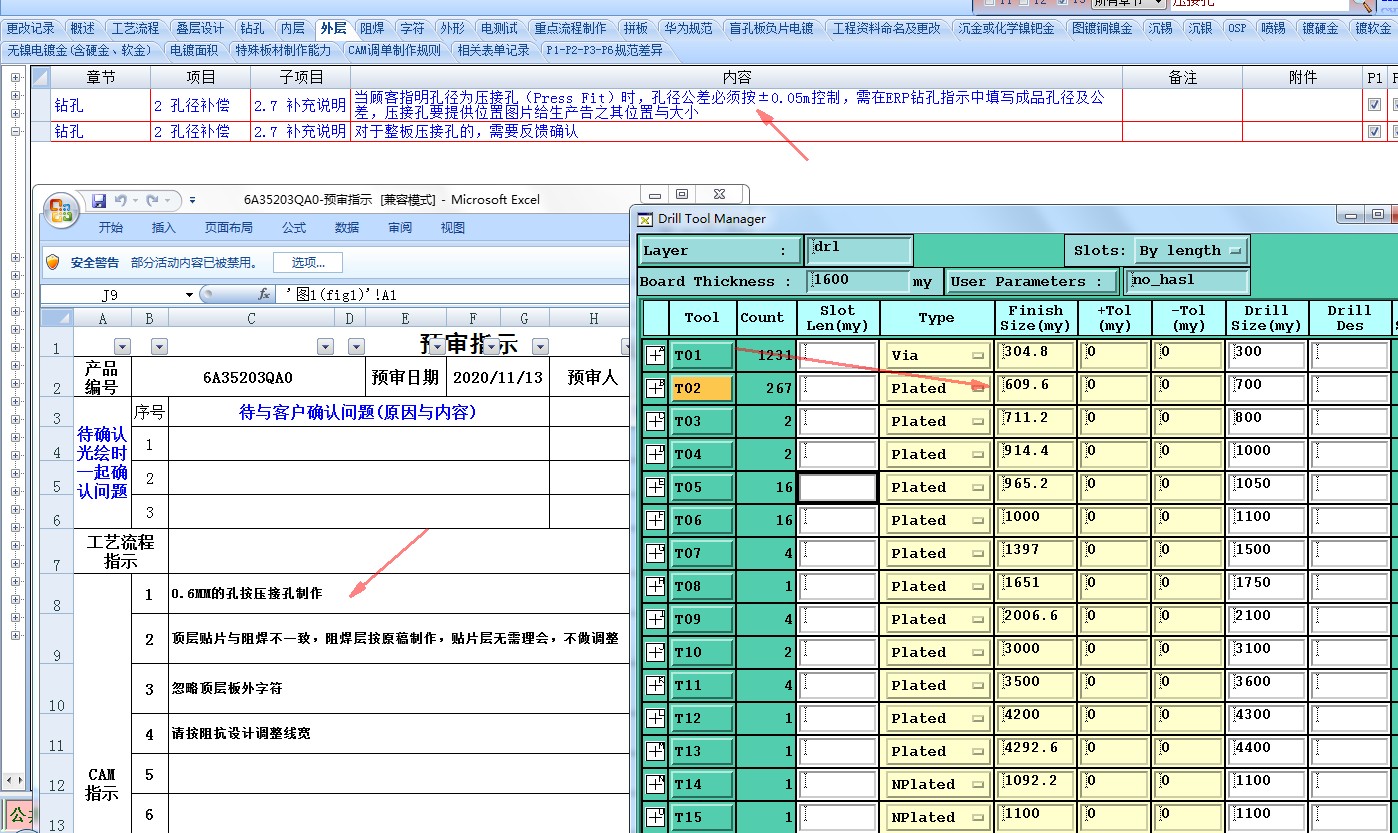Open Excel 开始 ribbon tab
The height and width of the screenshot is (833, 1398).
click(x=111, y=228)
